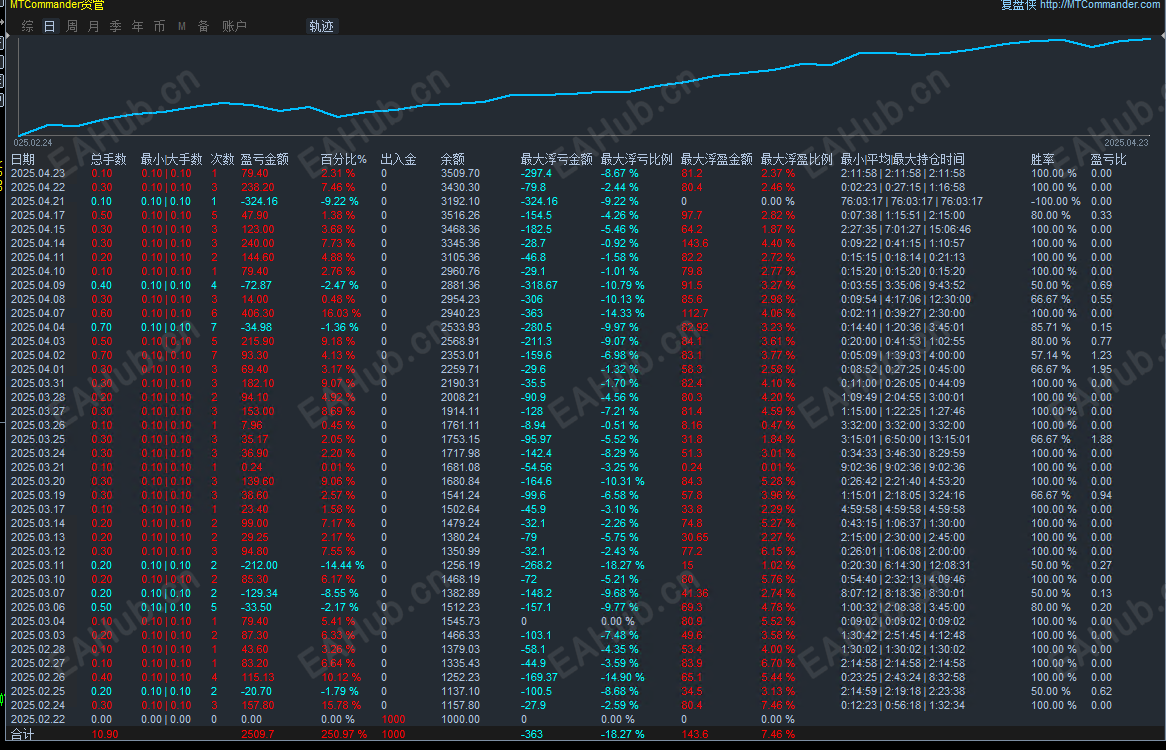The image size is (1166, 750).
Task: Click the MTCommander资管 title
Action: pos(57,5)
